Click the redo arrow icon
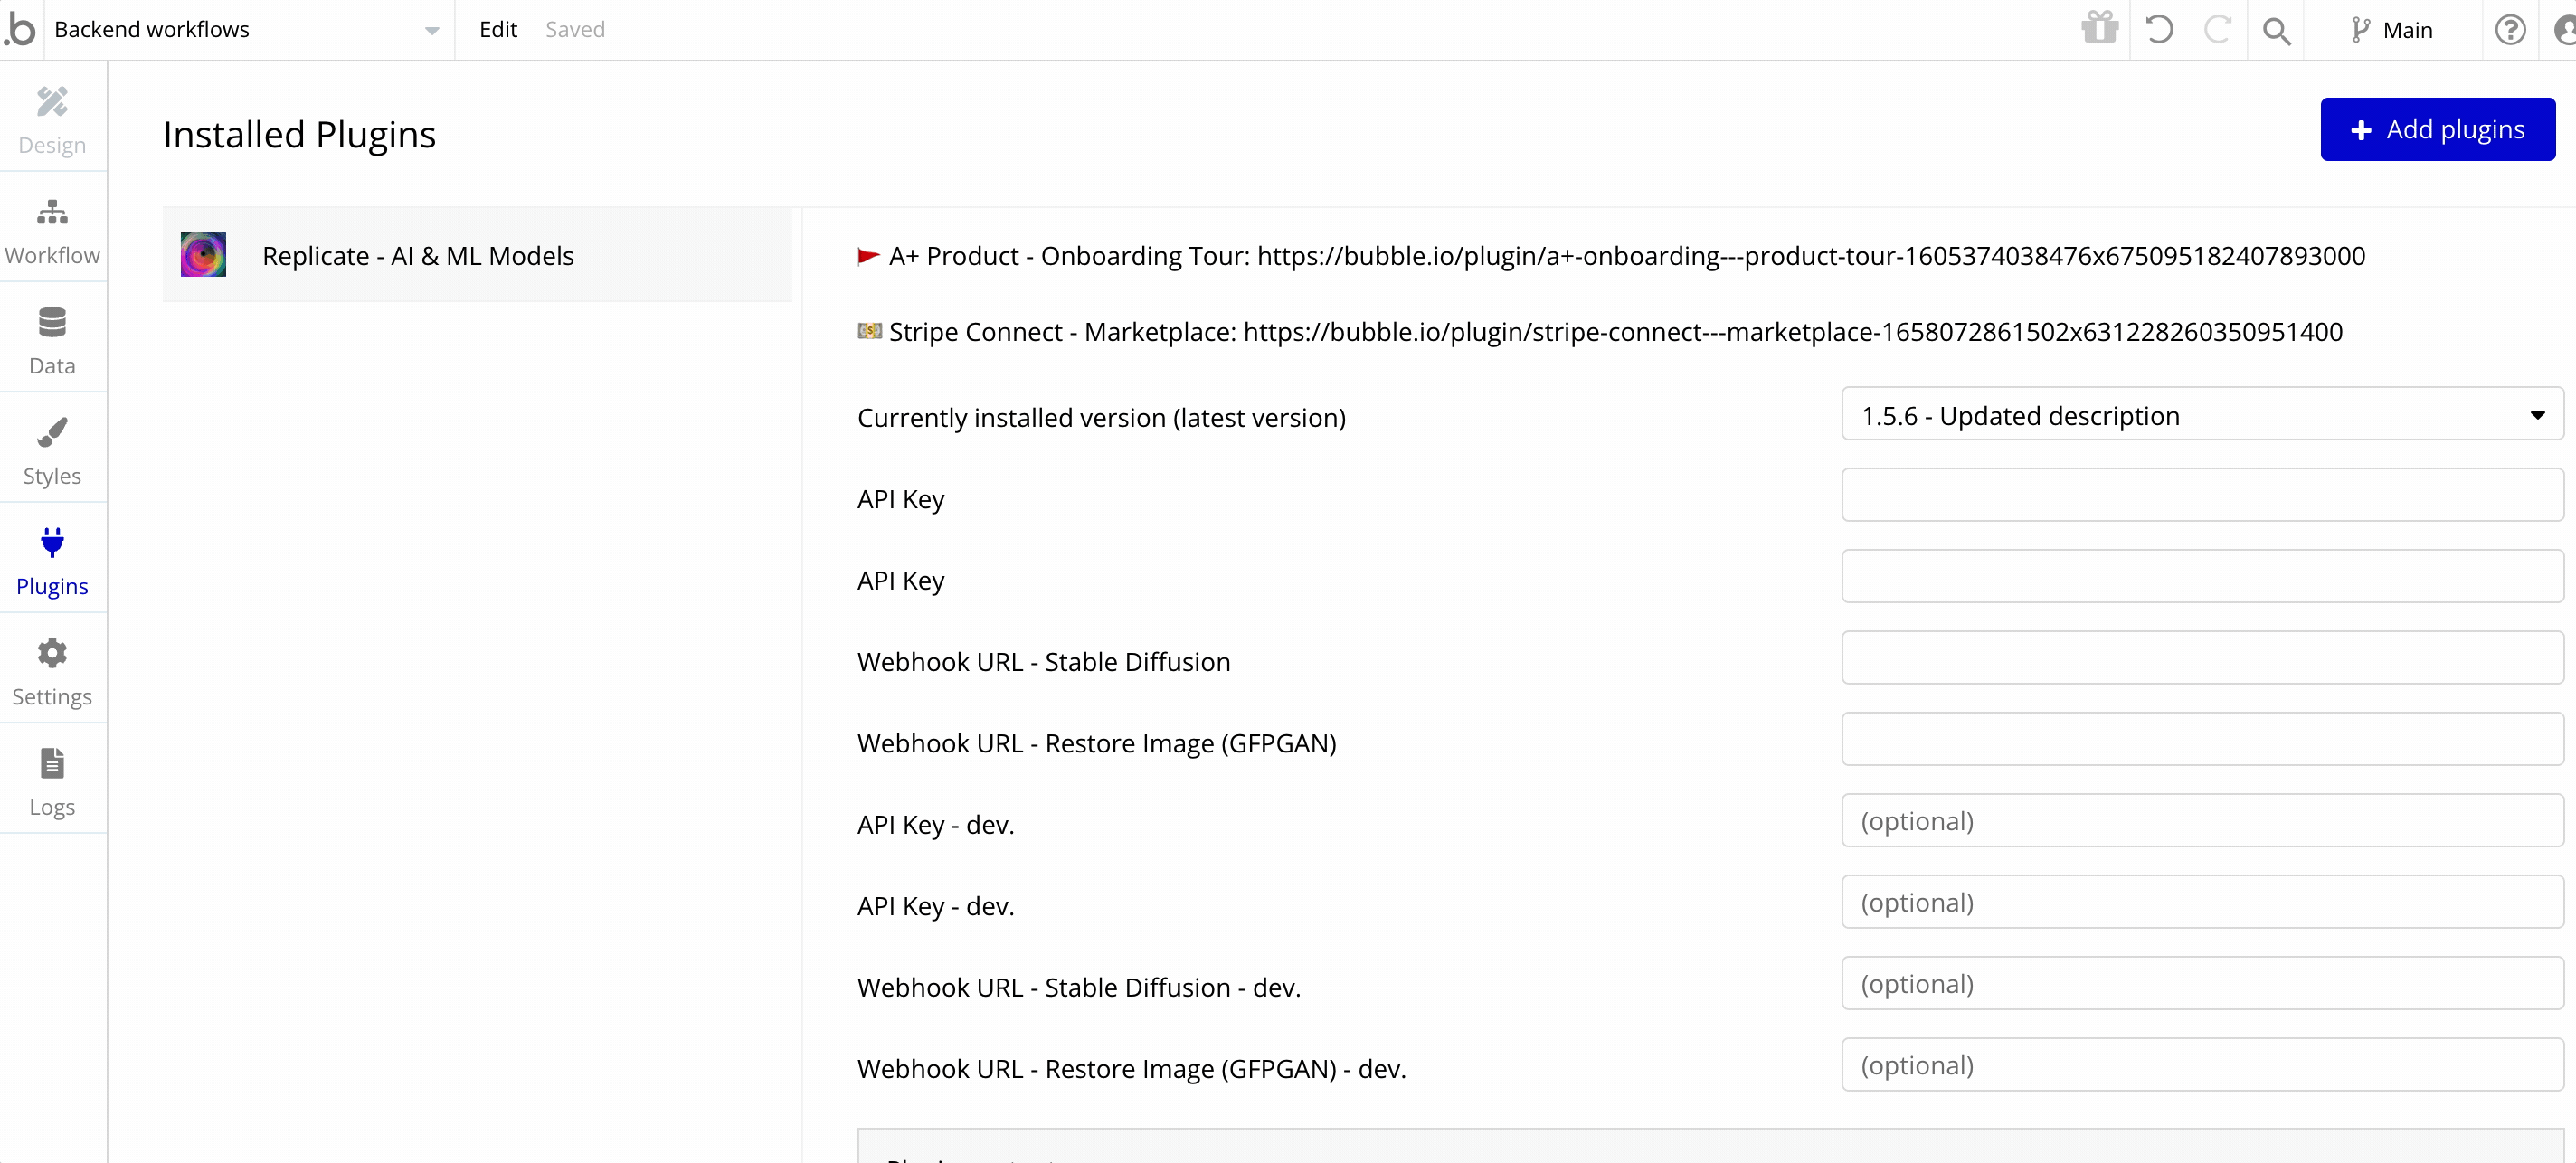The width and height of the screenshot is (2576, 1163). 2217,29
